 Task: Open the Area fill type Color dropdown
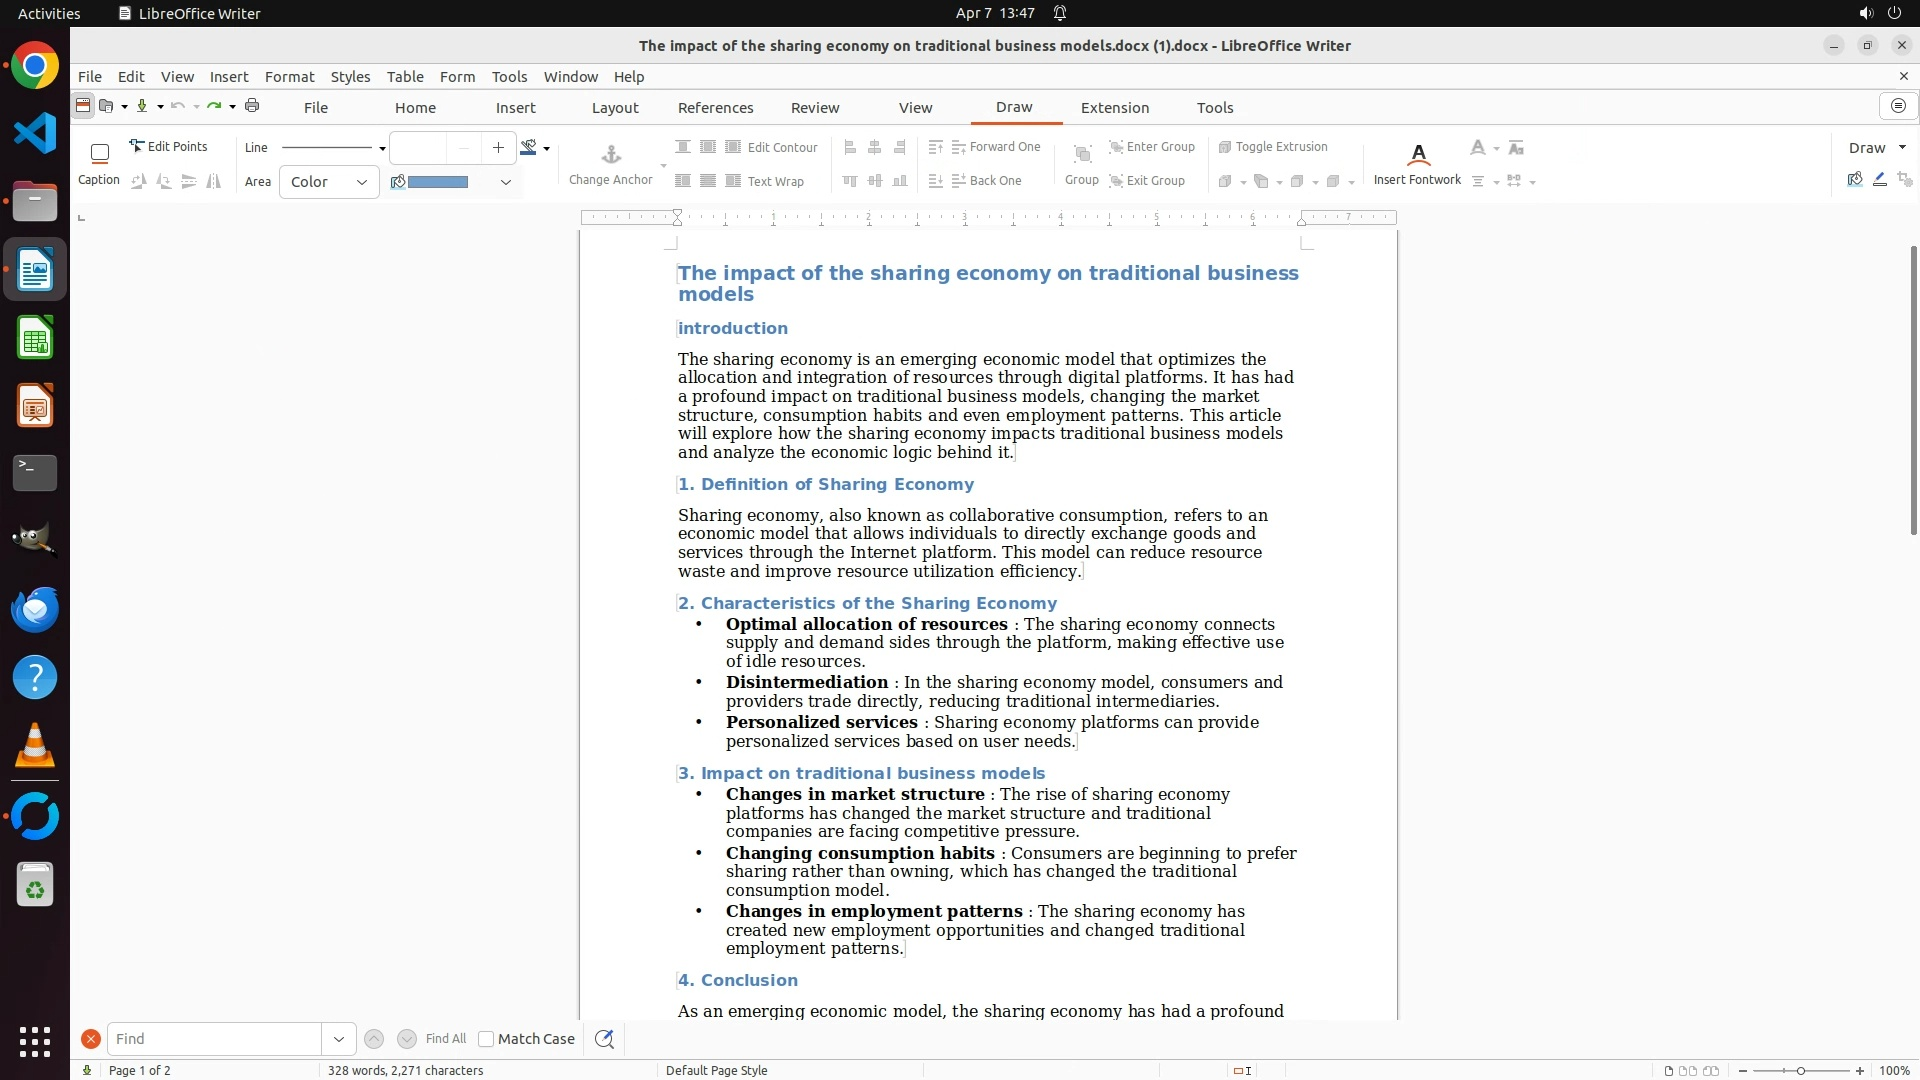coord(329,182)
